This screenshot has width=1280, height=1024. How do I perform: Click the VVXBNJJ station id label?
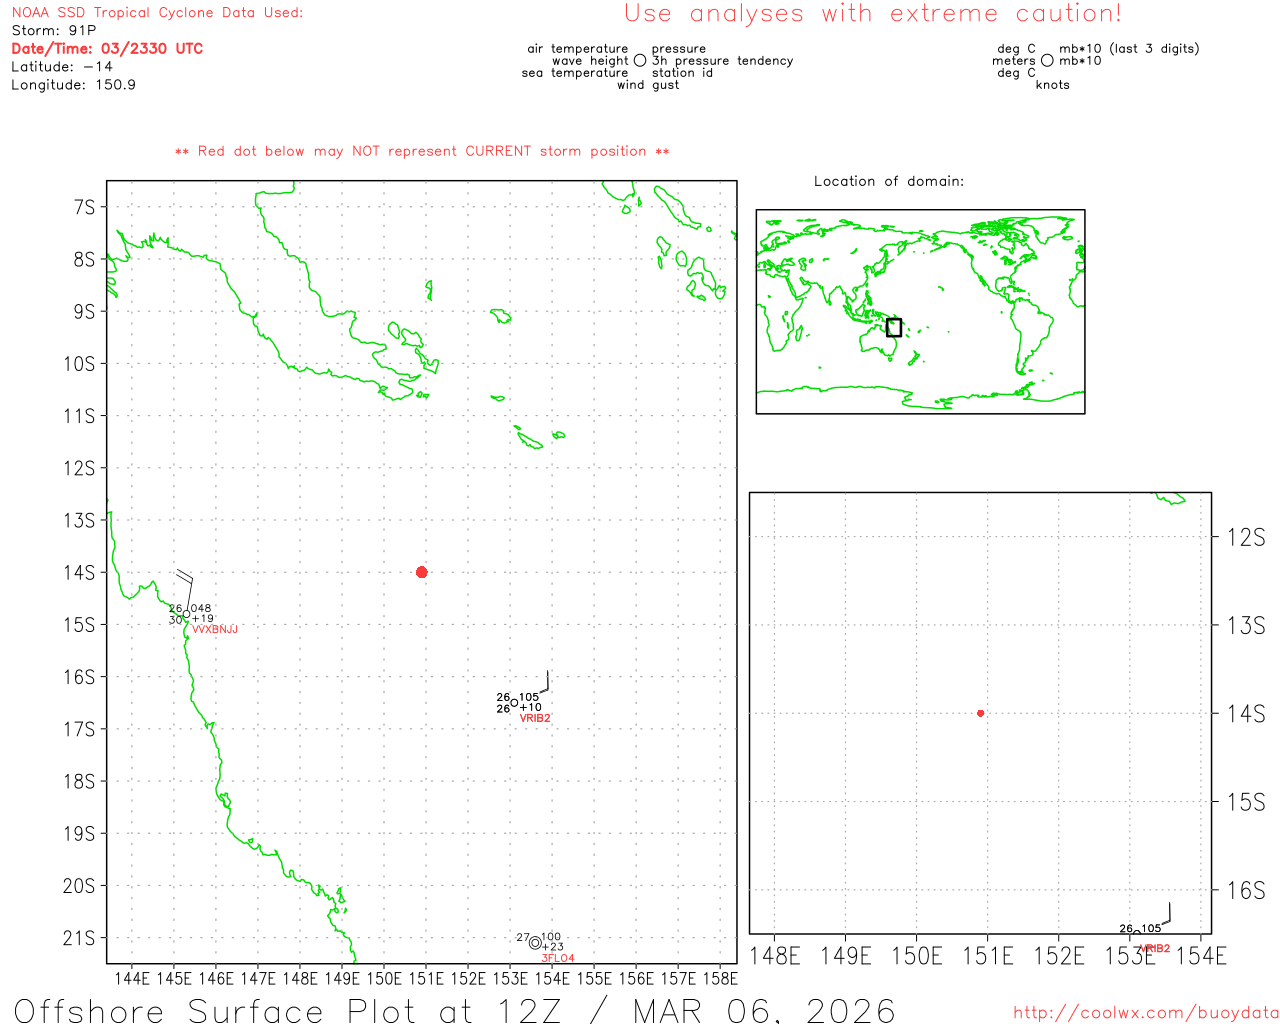[215, 629]
